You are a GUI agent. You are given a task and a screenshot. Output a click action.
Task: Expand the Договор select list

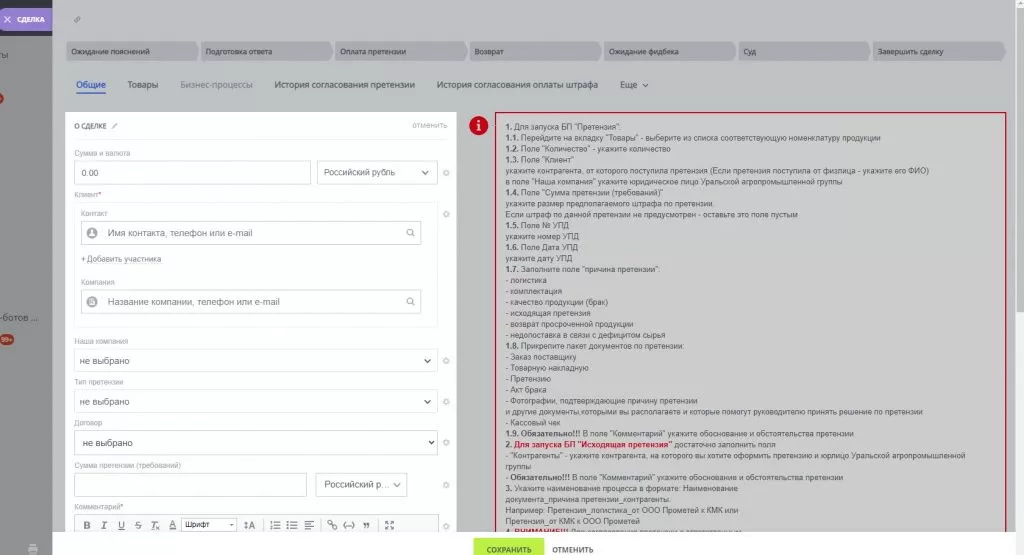click(x=256, y=442)
